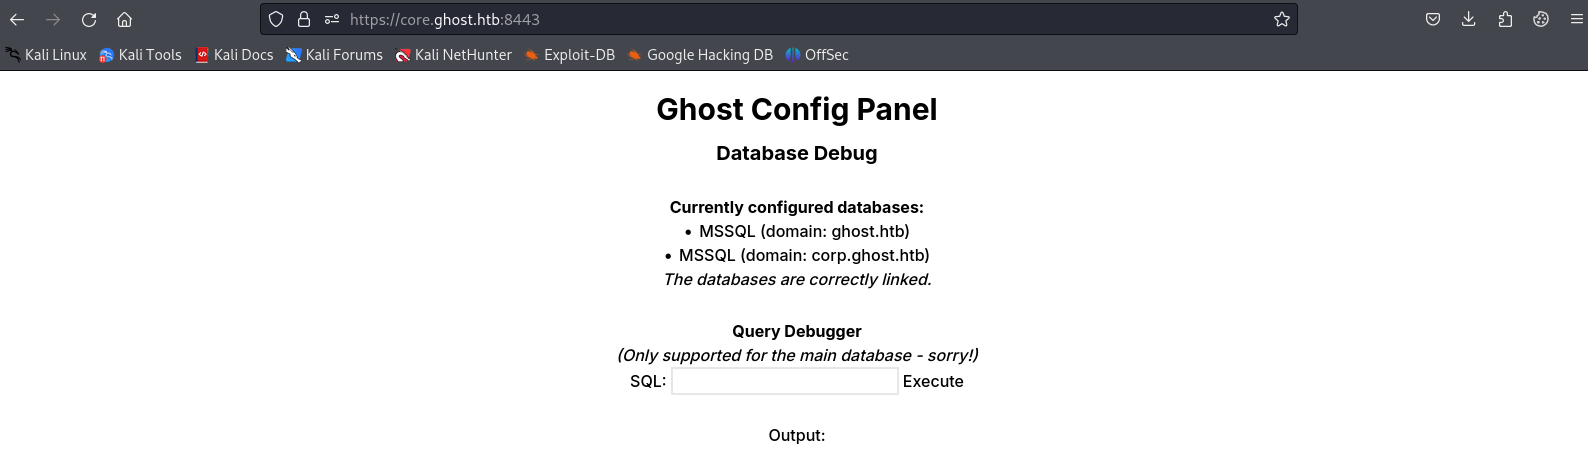Save page to Pocket
The height and width of the screenshot is (473, 1588).
(1433, 19)
